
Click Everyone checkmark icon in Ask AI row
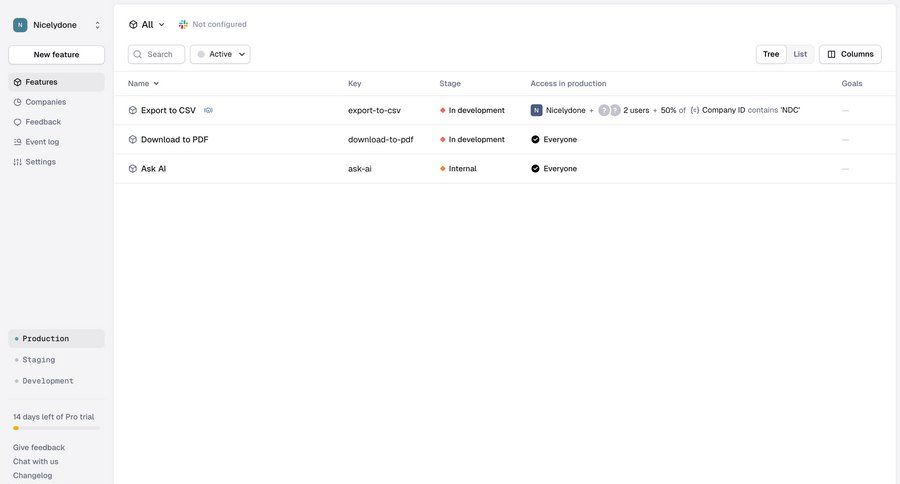(535, 169)
